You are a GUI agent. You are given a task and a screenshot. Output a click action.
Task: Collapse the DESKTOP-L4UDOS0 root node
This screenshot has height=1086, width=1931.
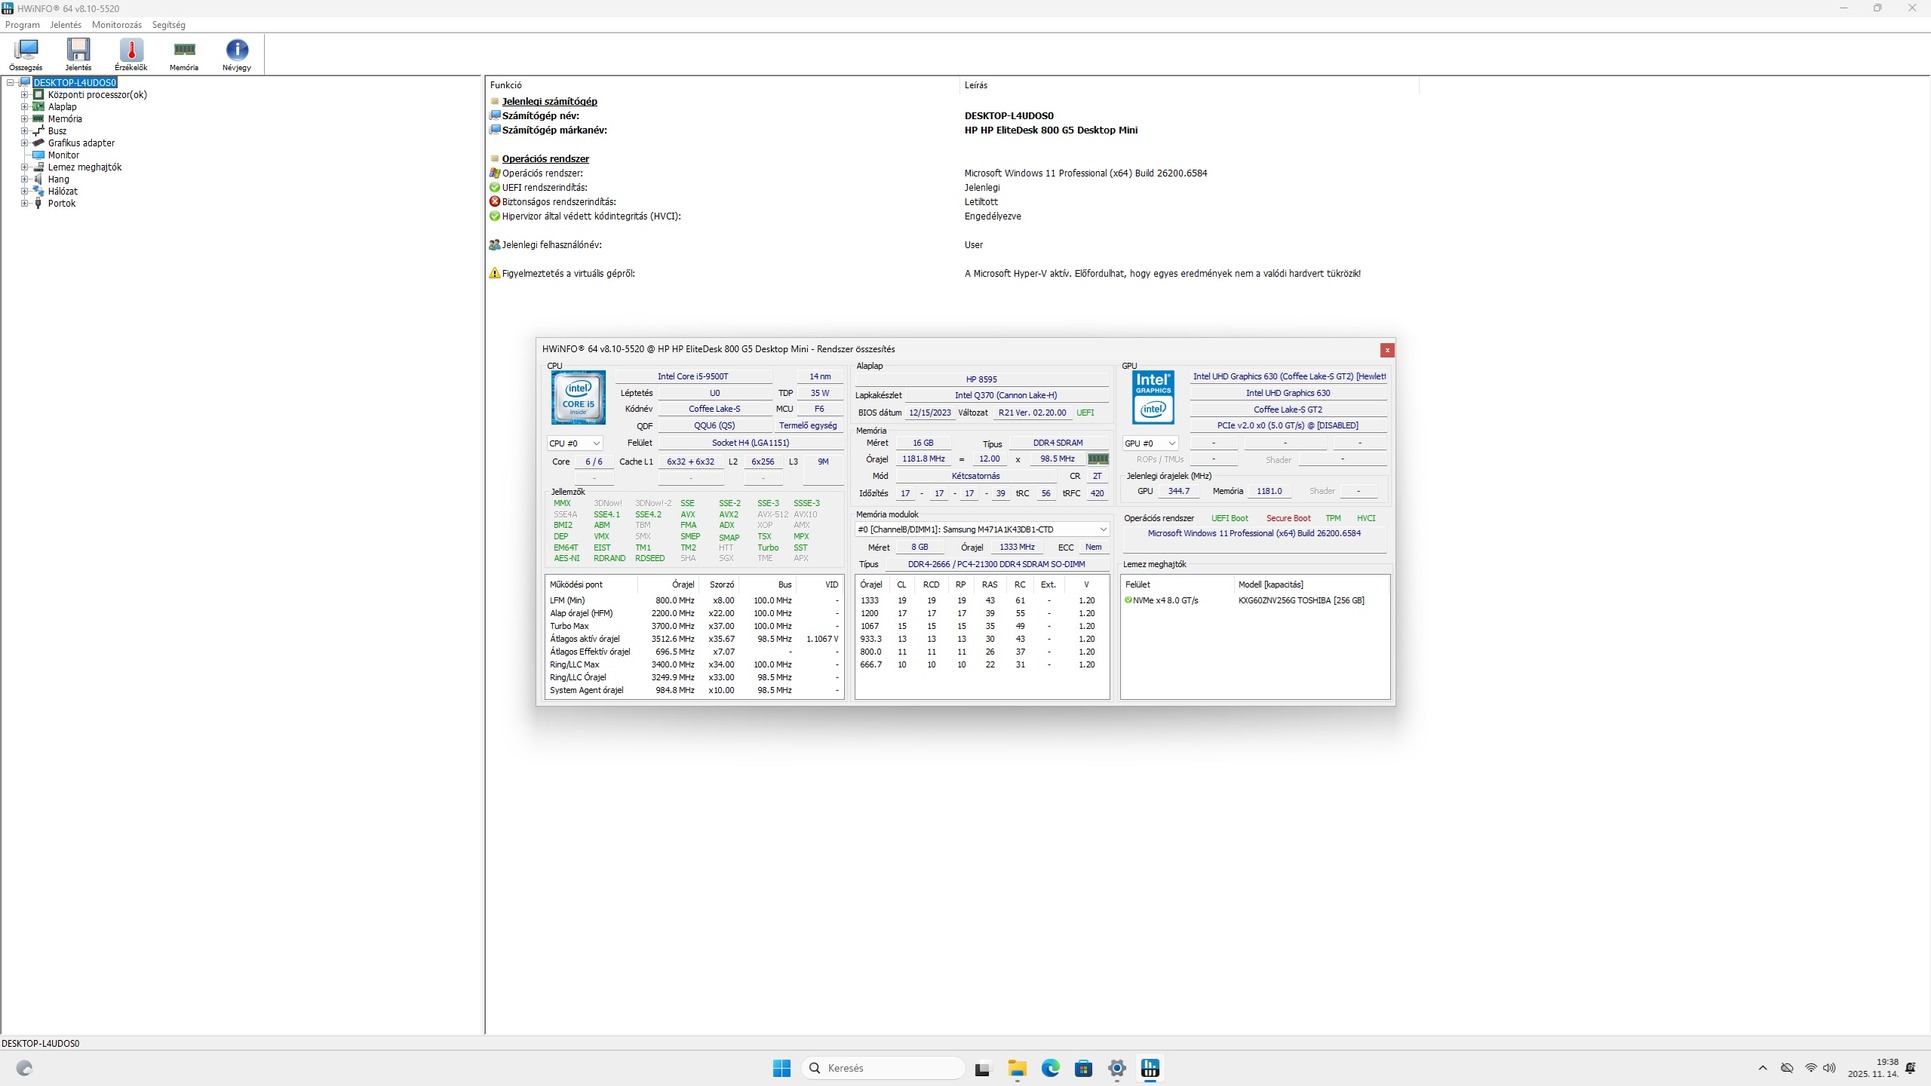tap(11, 83)
